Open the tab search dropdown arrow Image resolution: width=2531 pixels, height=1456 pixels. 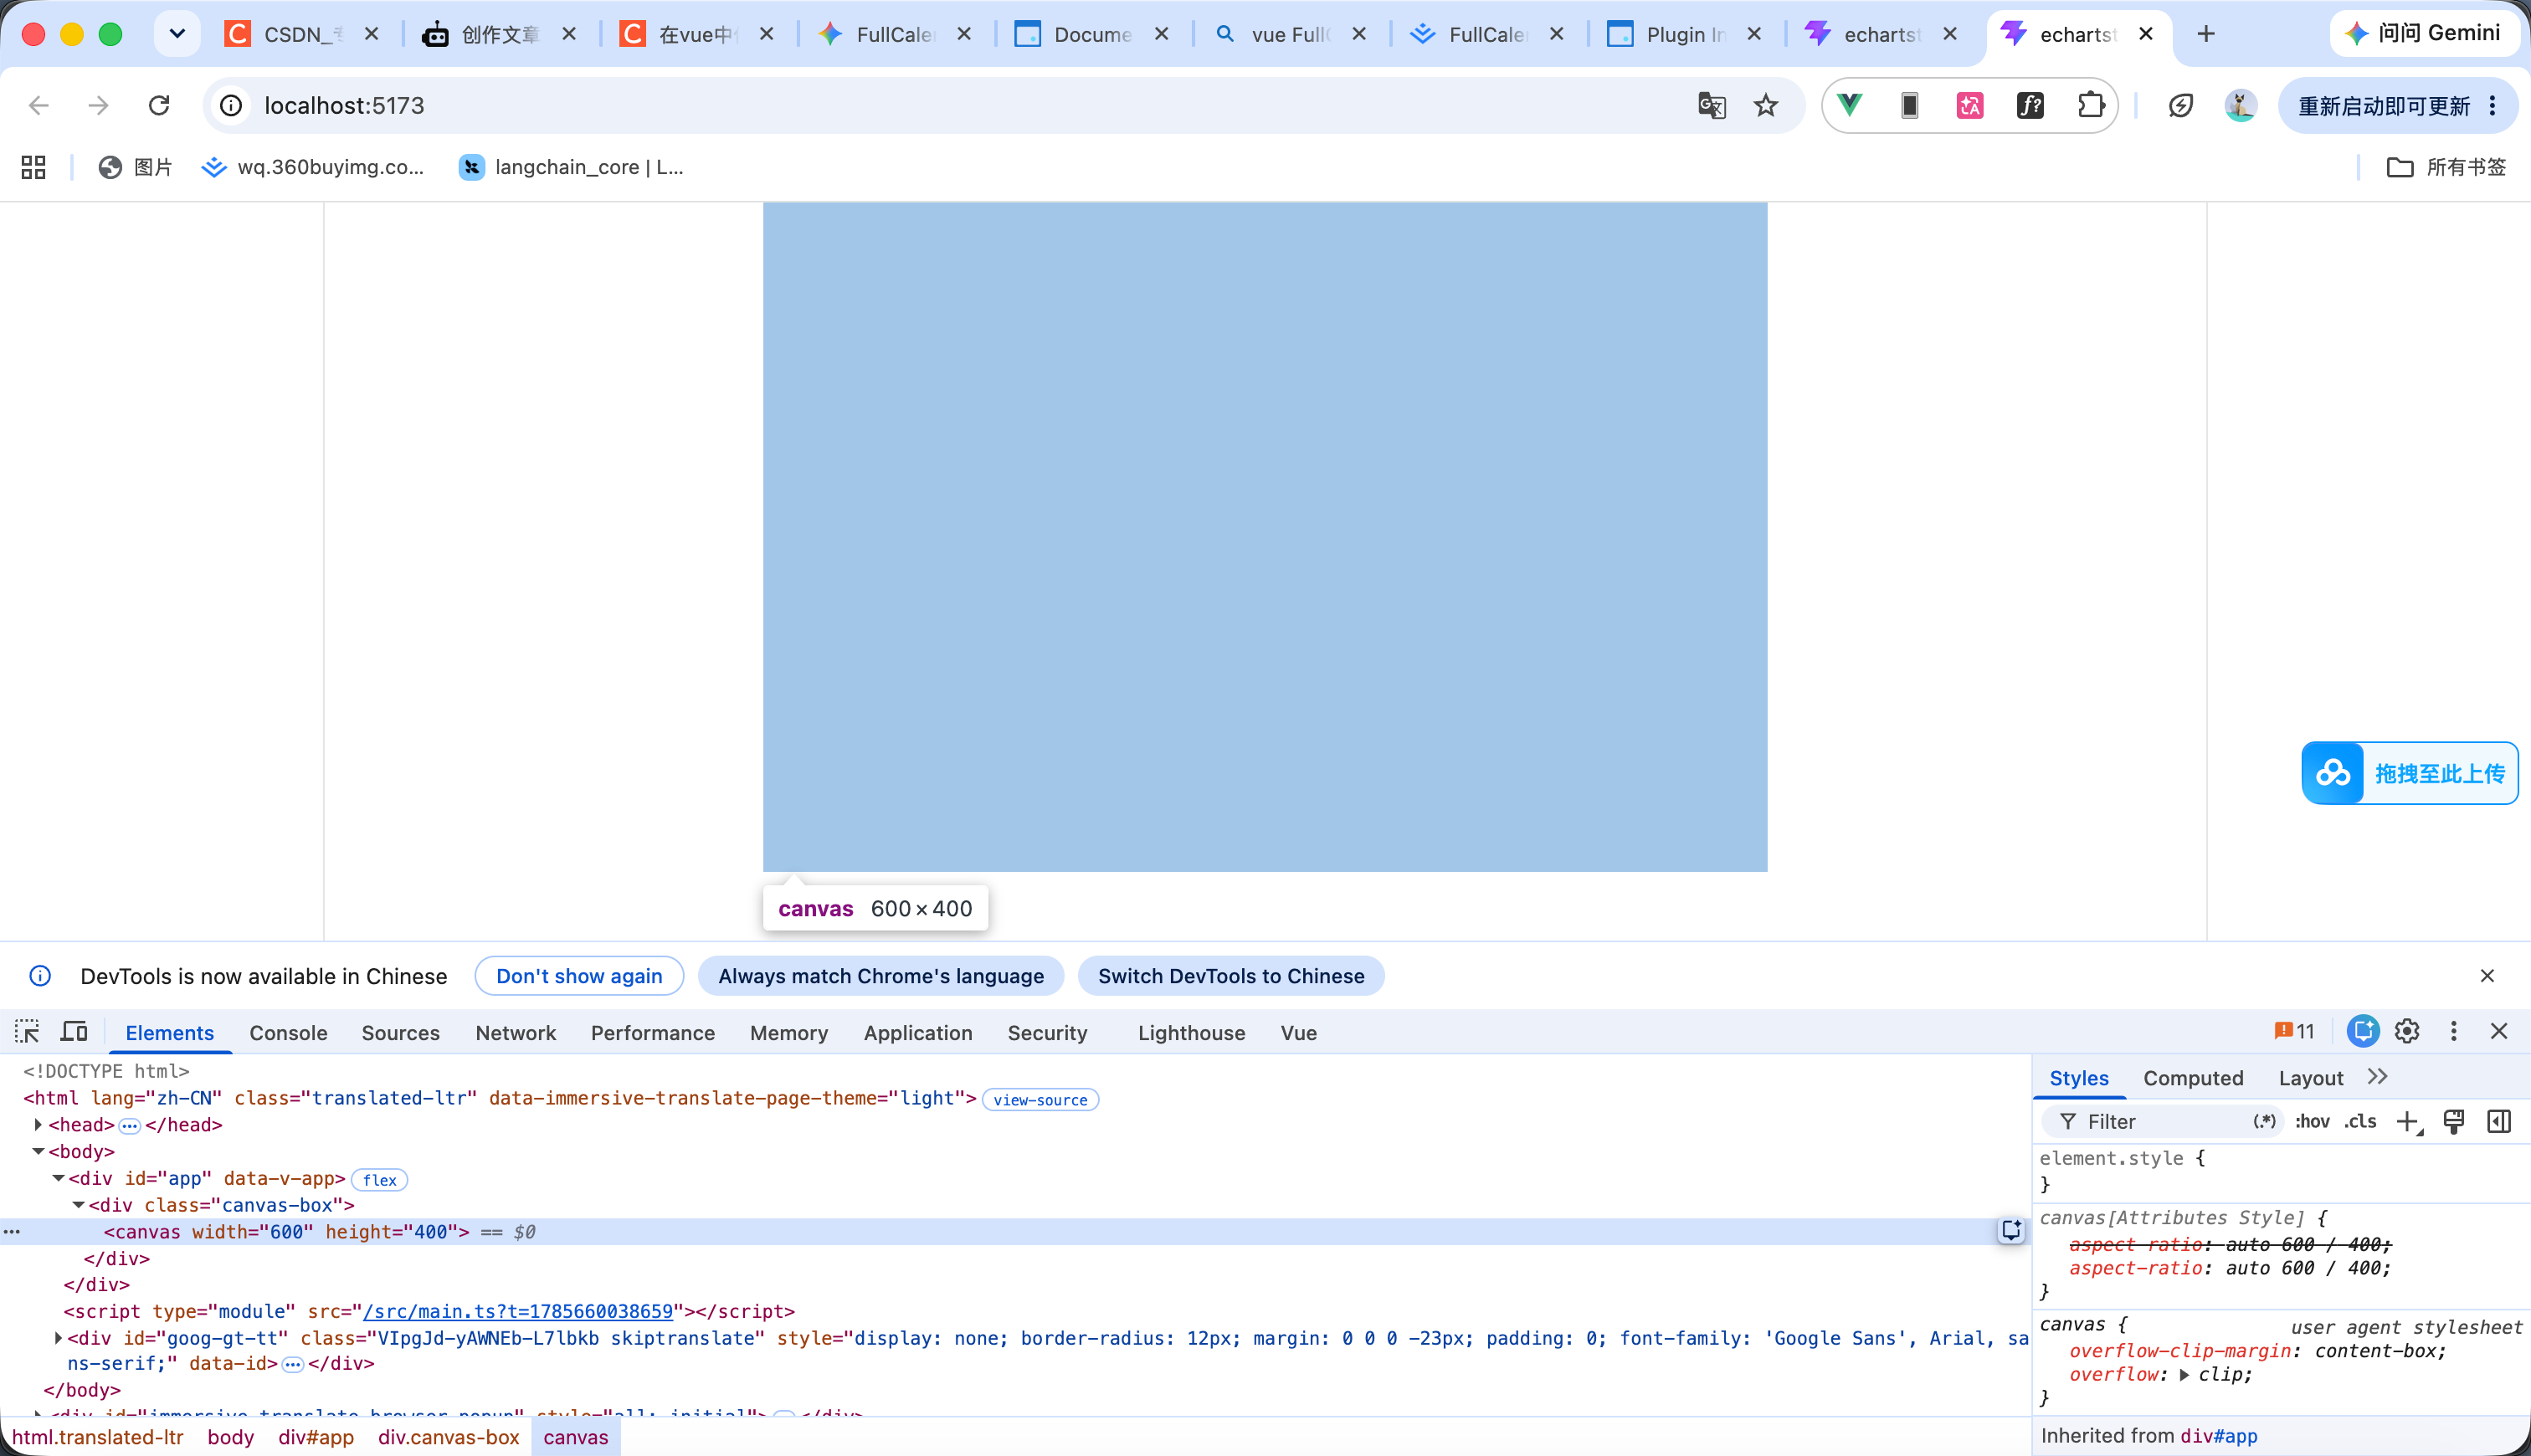coord(177,34)
